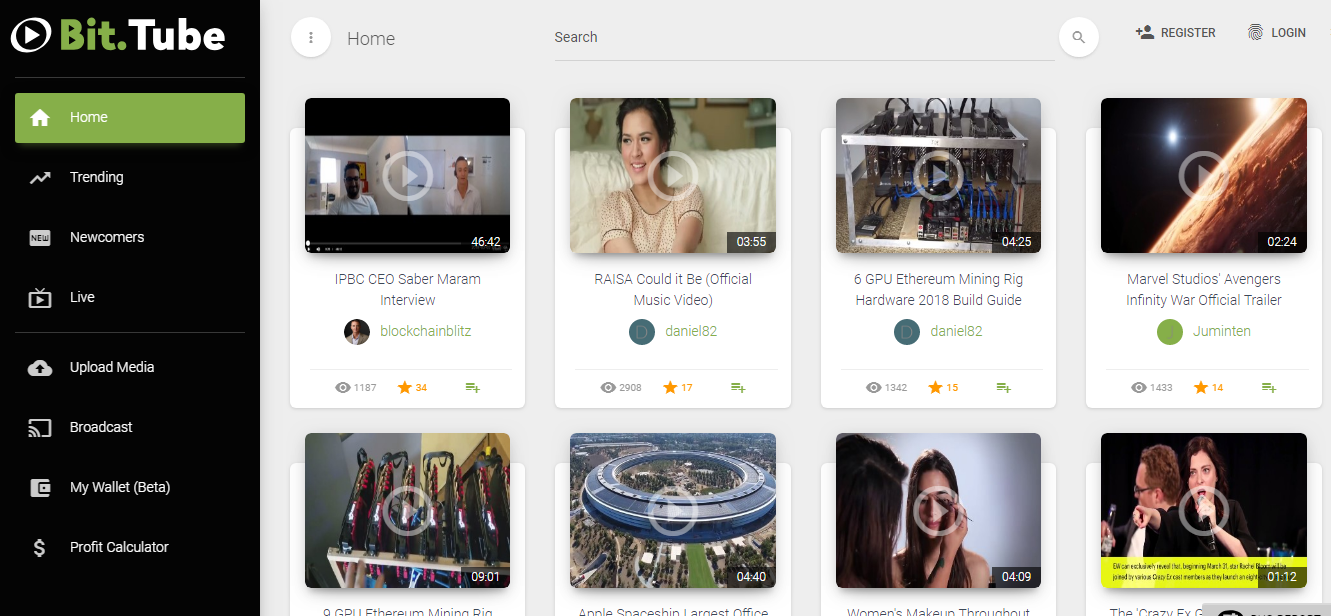Click the Profit Calculator dollar icon
The width and height of the screenshot is (1331, 616).
(x=40, y=547)
